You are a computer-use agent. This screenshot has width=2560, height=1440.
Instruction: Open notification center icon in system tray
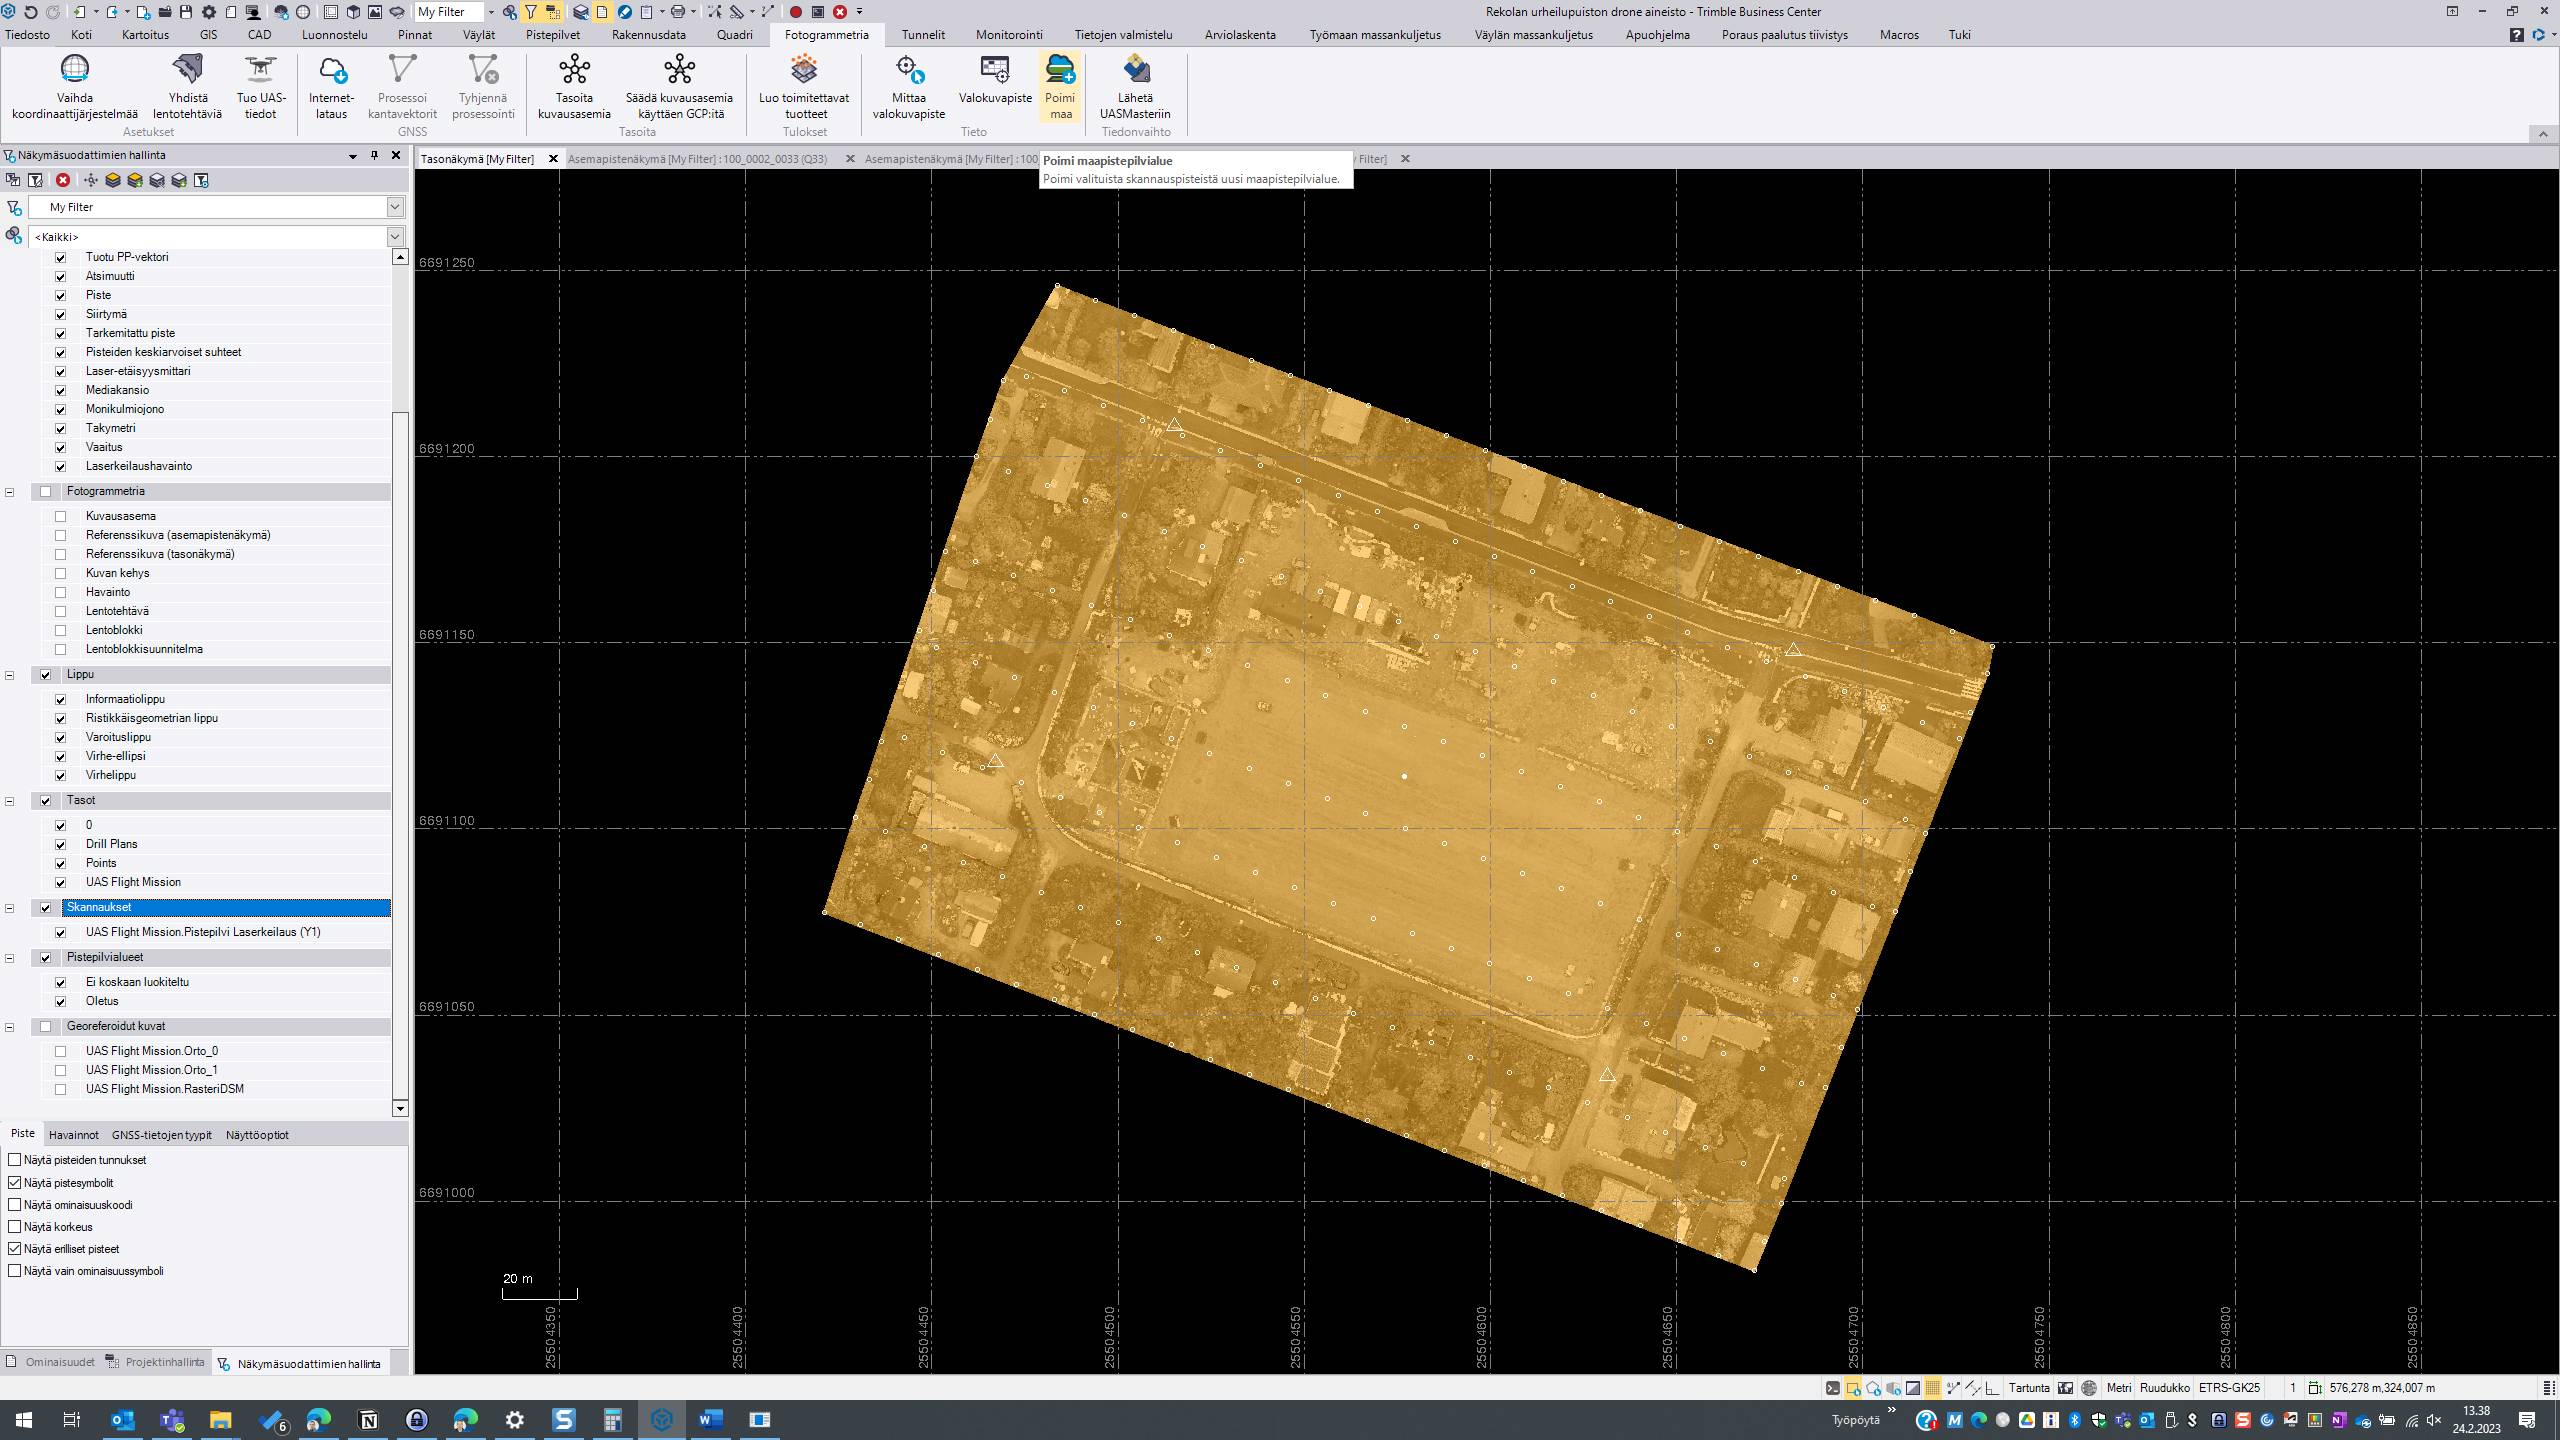click(2527, 1420)
